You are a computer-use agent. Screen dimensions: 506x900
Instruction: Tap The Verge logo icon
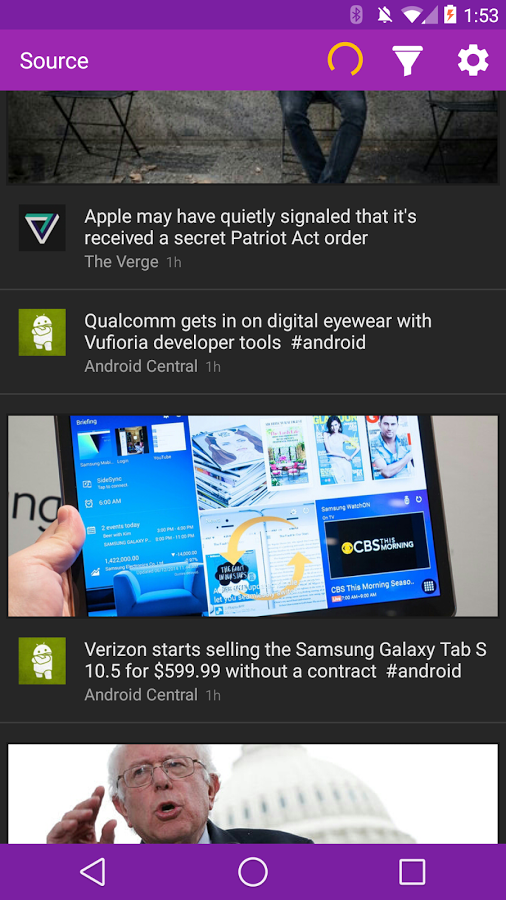[42, 228]
